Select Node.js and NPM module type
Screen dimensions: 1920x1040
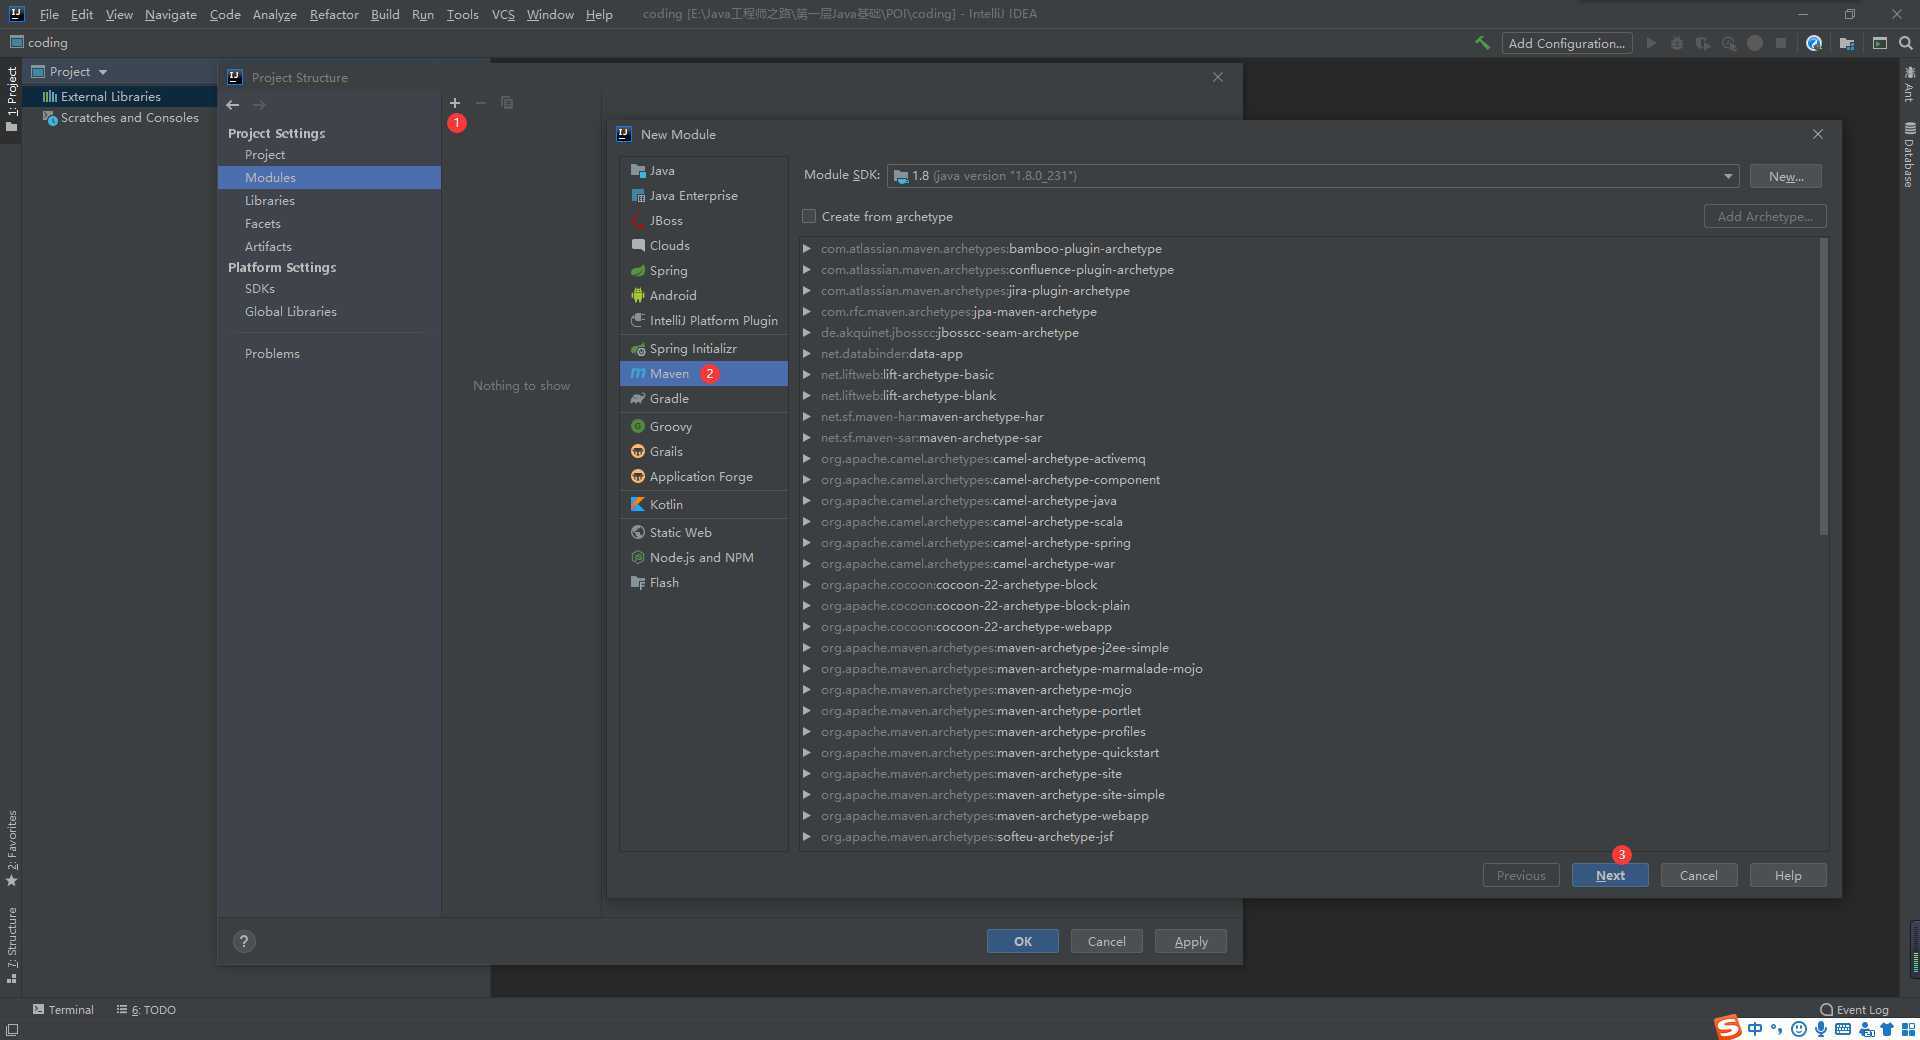point(704,558)
